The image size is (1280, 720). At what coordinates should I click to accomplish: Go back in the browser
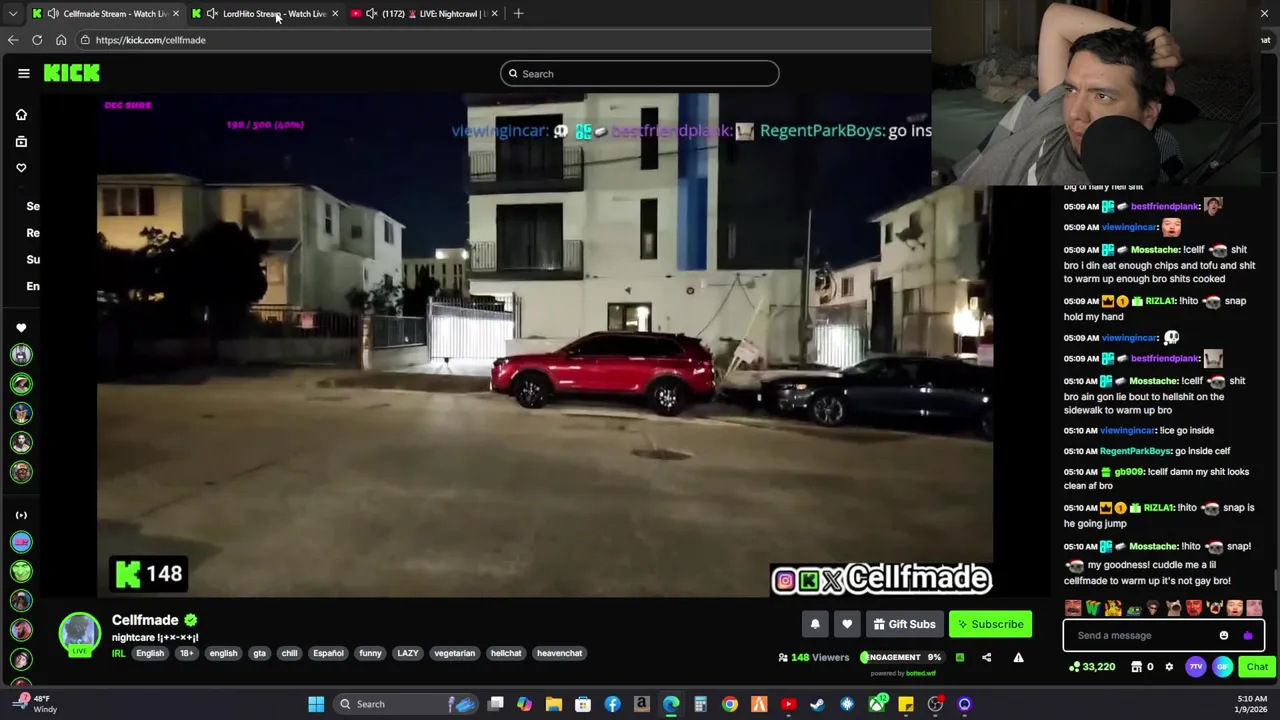pos(13,40)
